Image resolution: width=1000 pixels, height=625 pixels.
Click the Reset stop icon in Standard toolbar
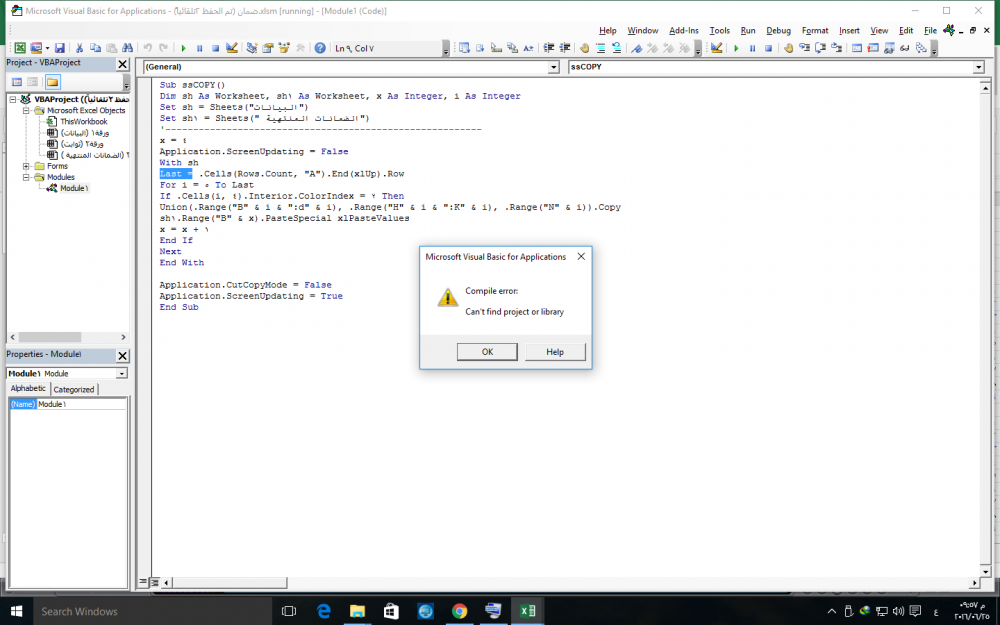click(x=216, y=48)
